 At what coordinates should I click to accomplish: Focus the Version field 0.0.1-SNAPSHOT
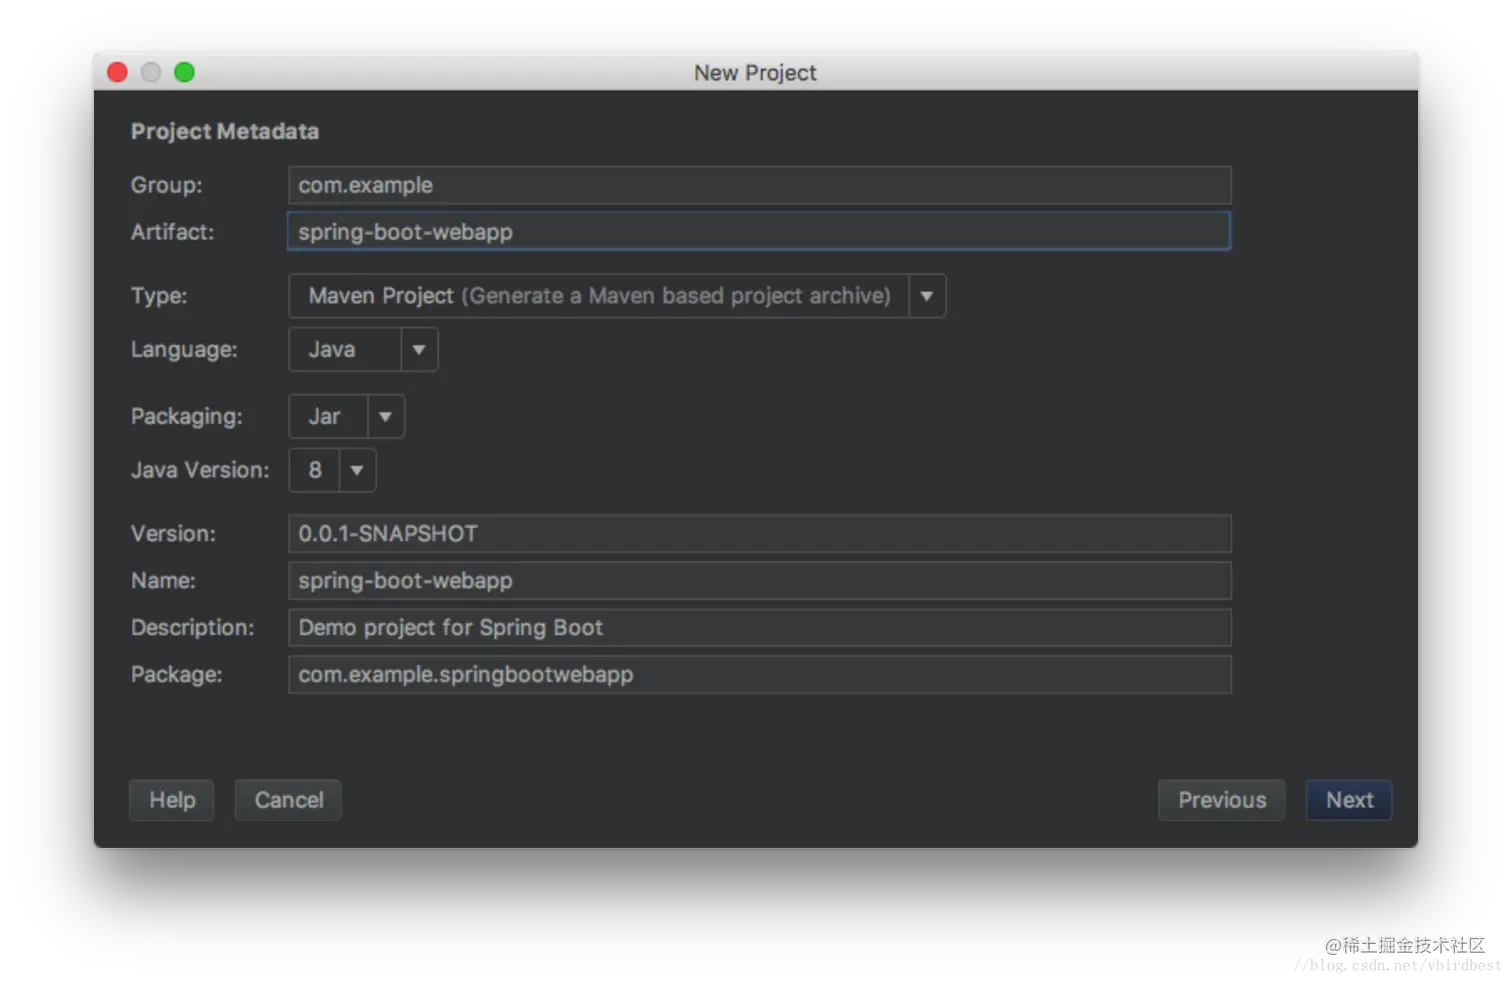(x=759, y=533)
